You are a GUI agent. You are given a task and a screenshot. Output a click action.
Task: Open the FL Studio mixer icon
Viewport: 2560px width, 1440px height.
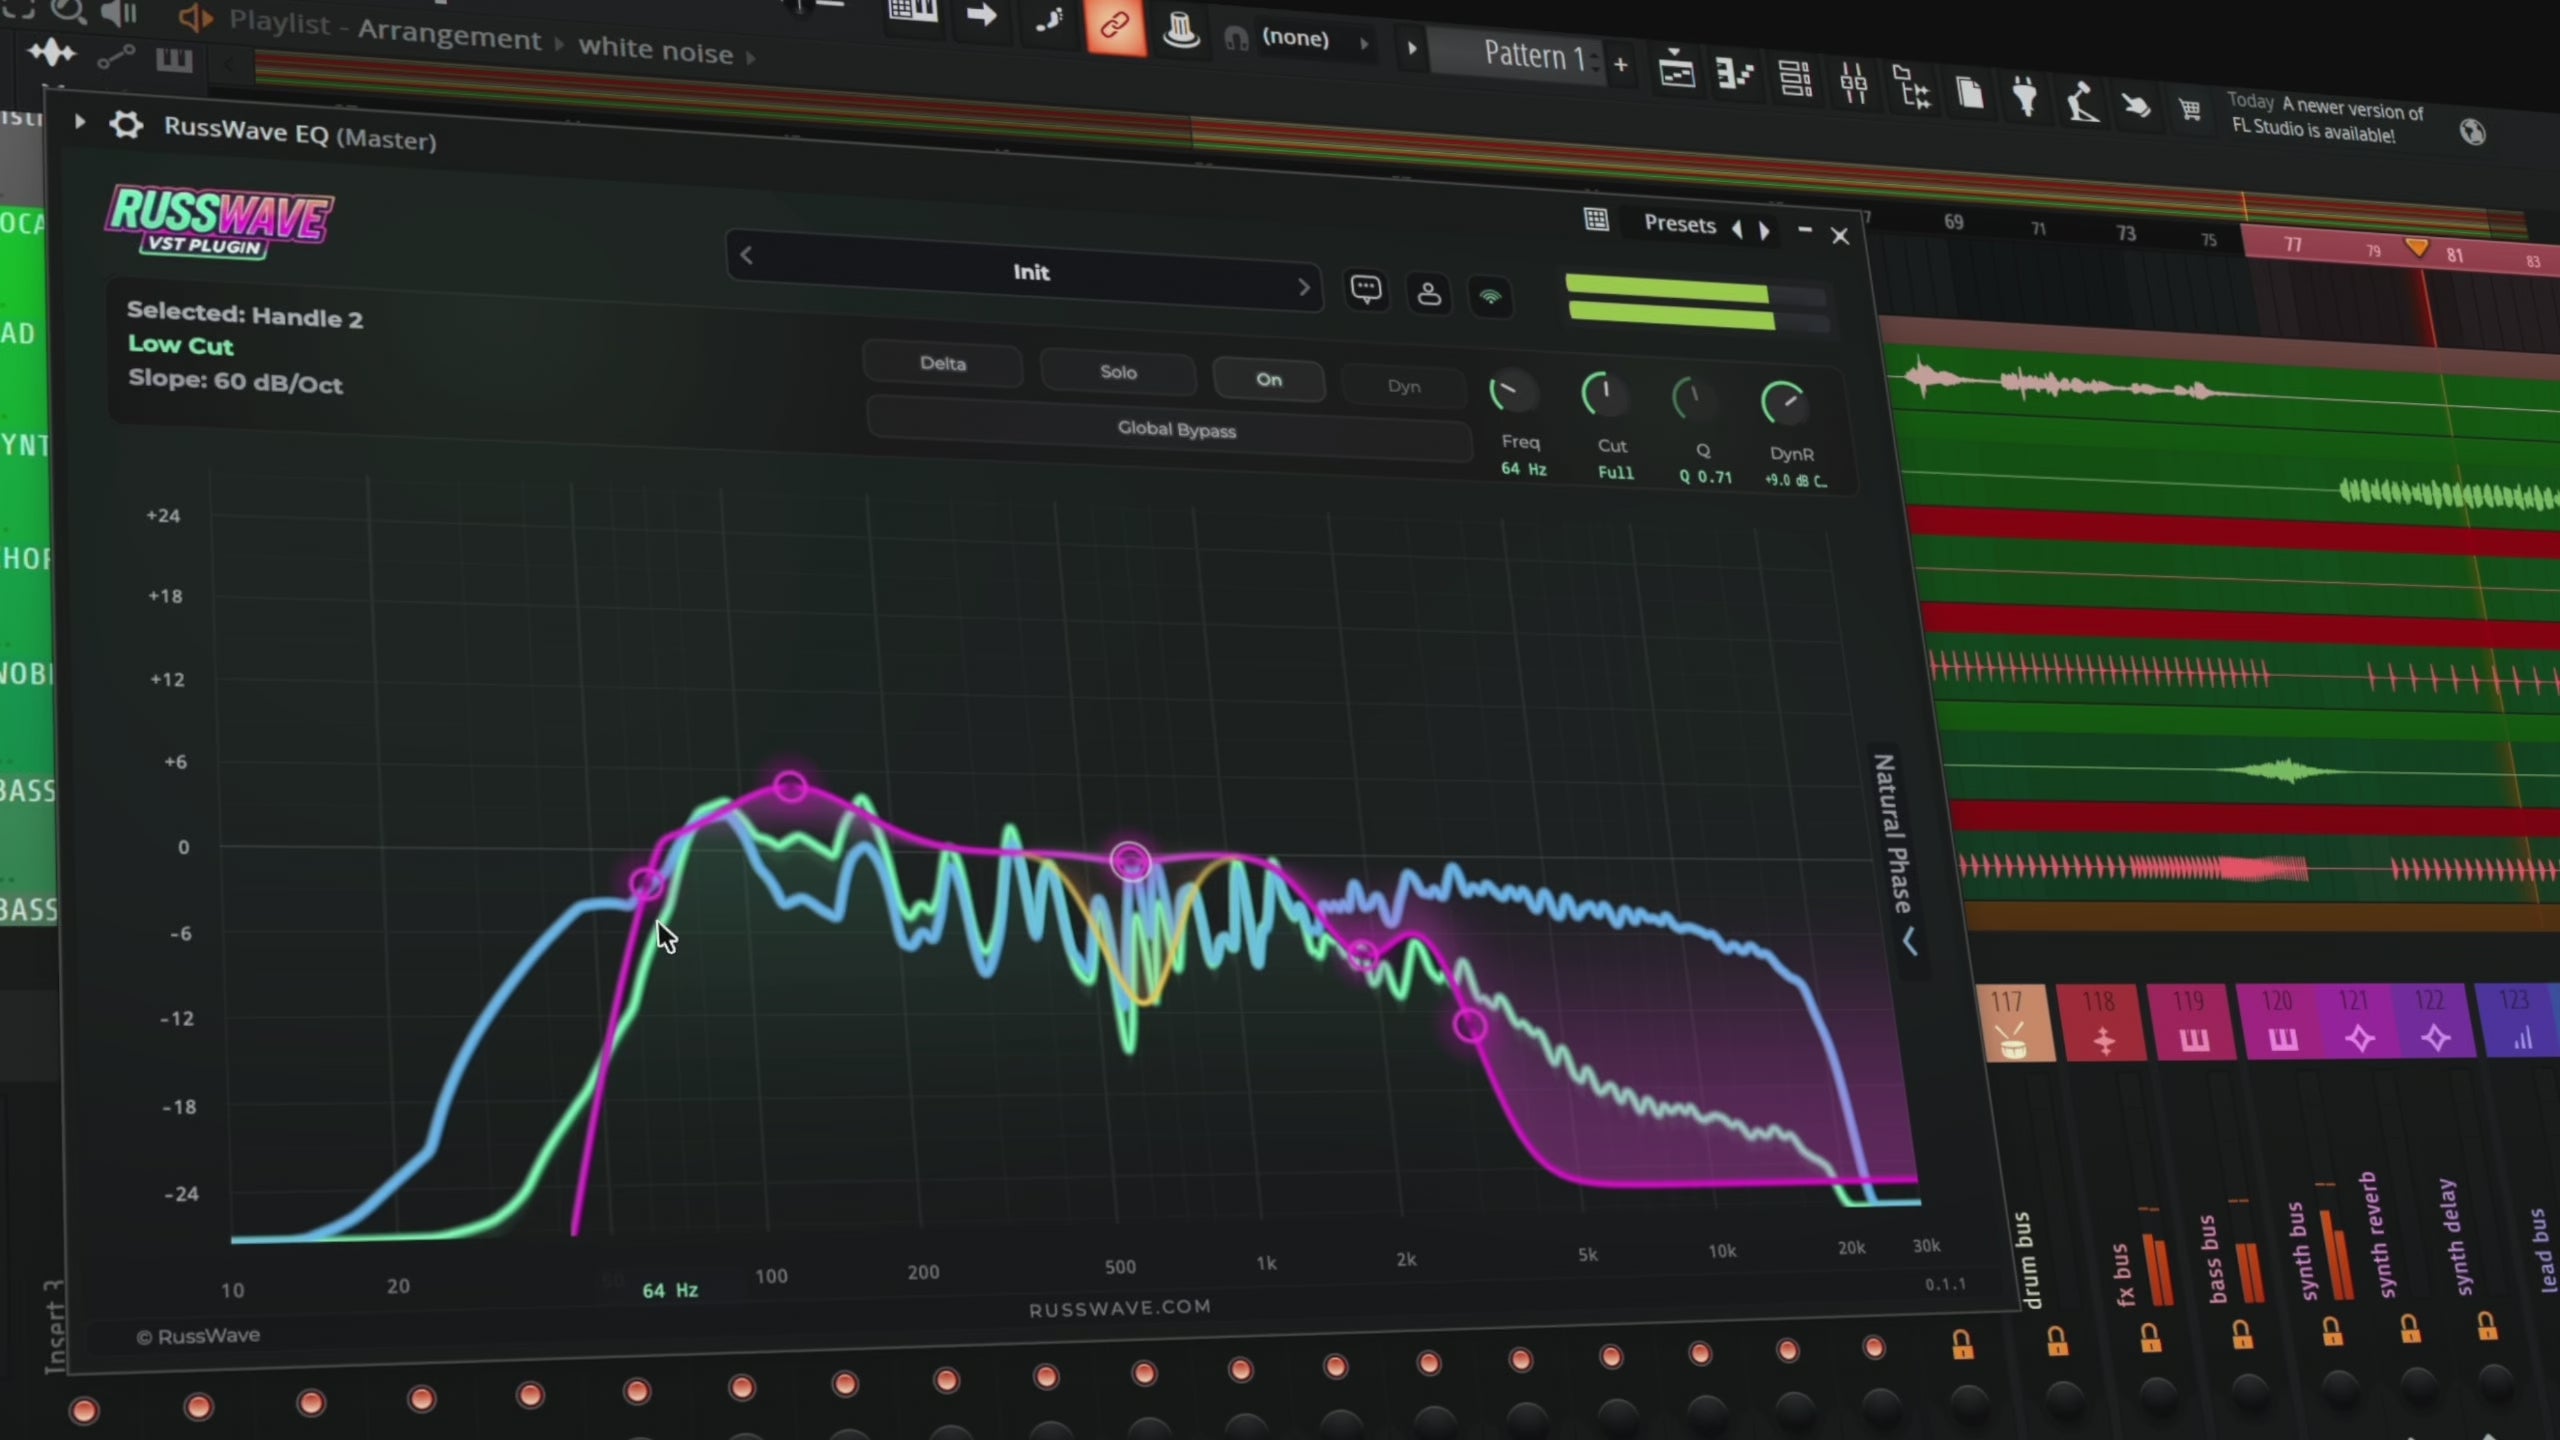[x=1853, y=84]
